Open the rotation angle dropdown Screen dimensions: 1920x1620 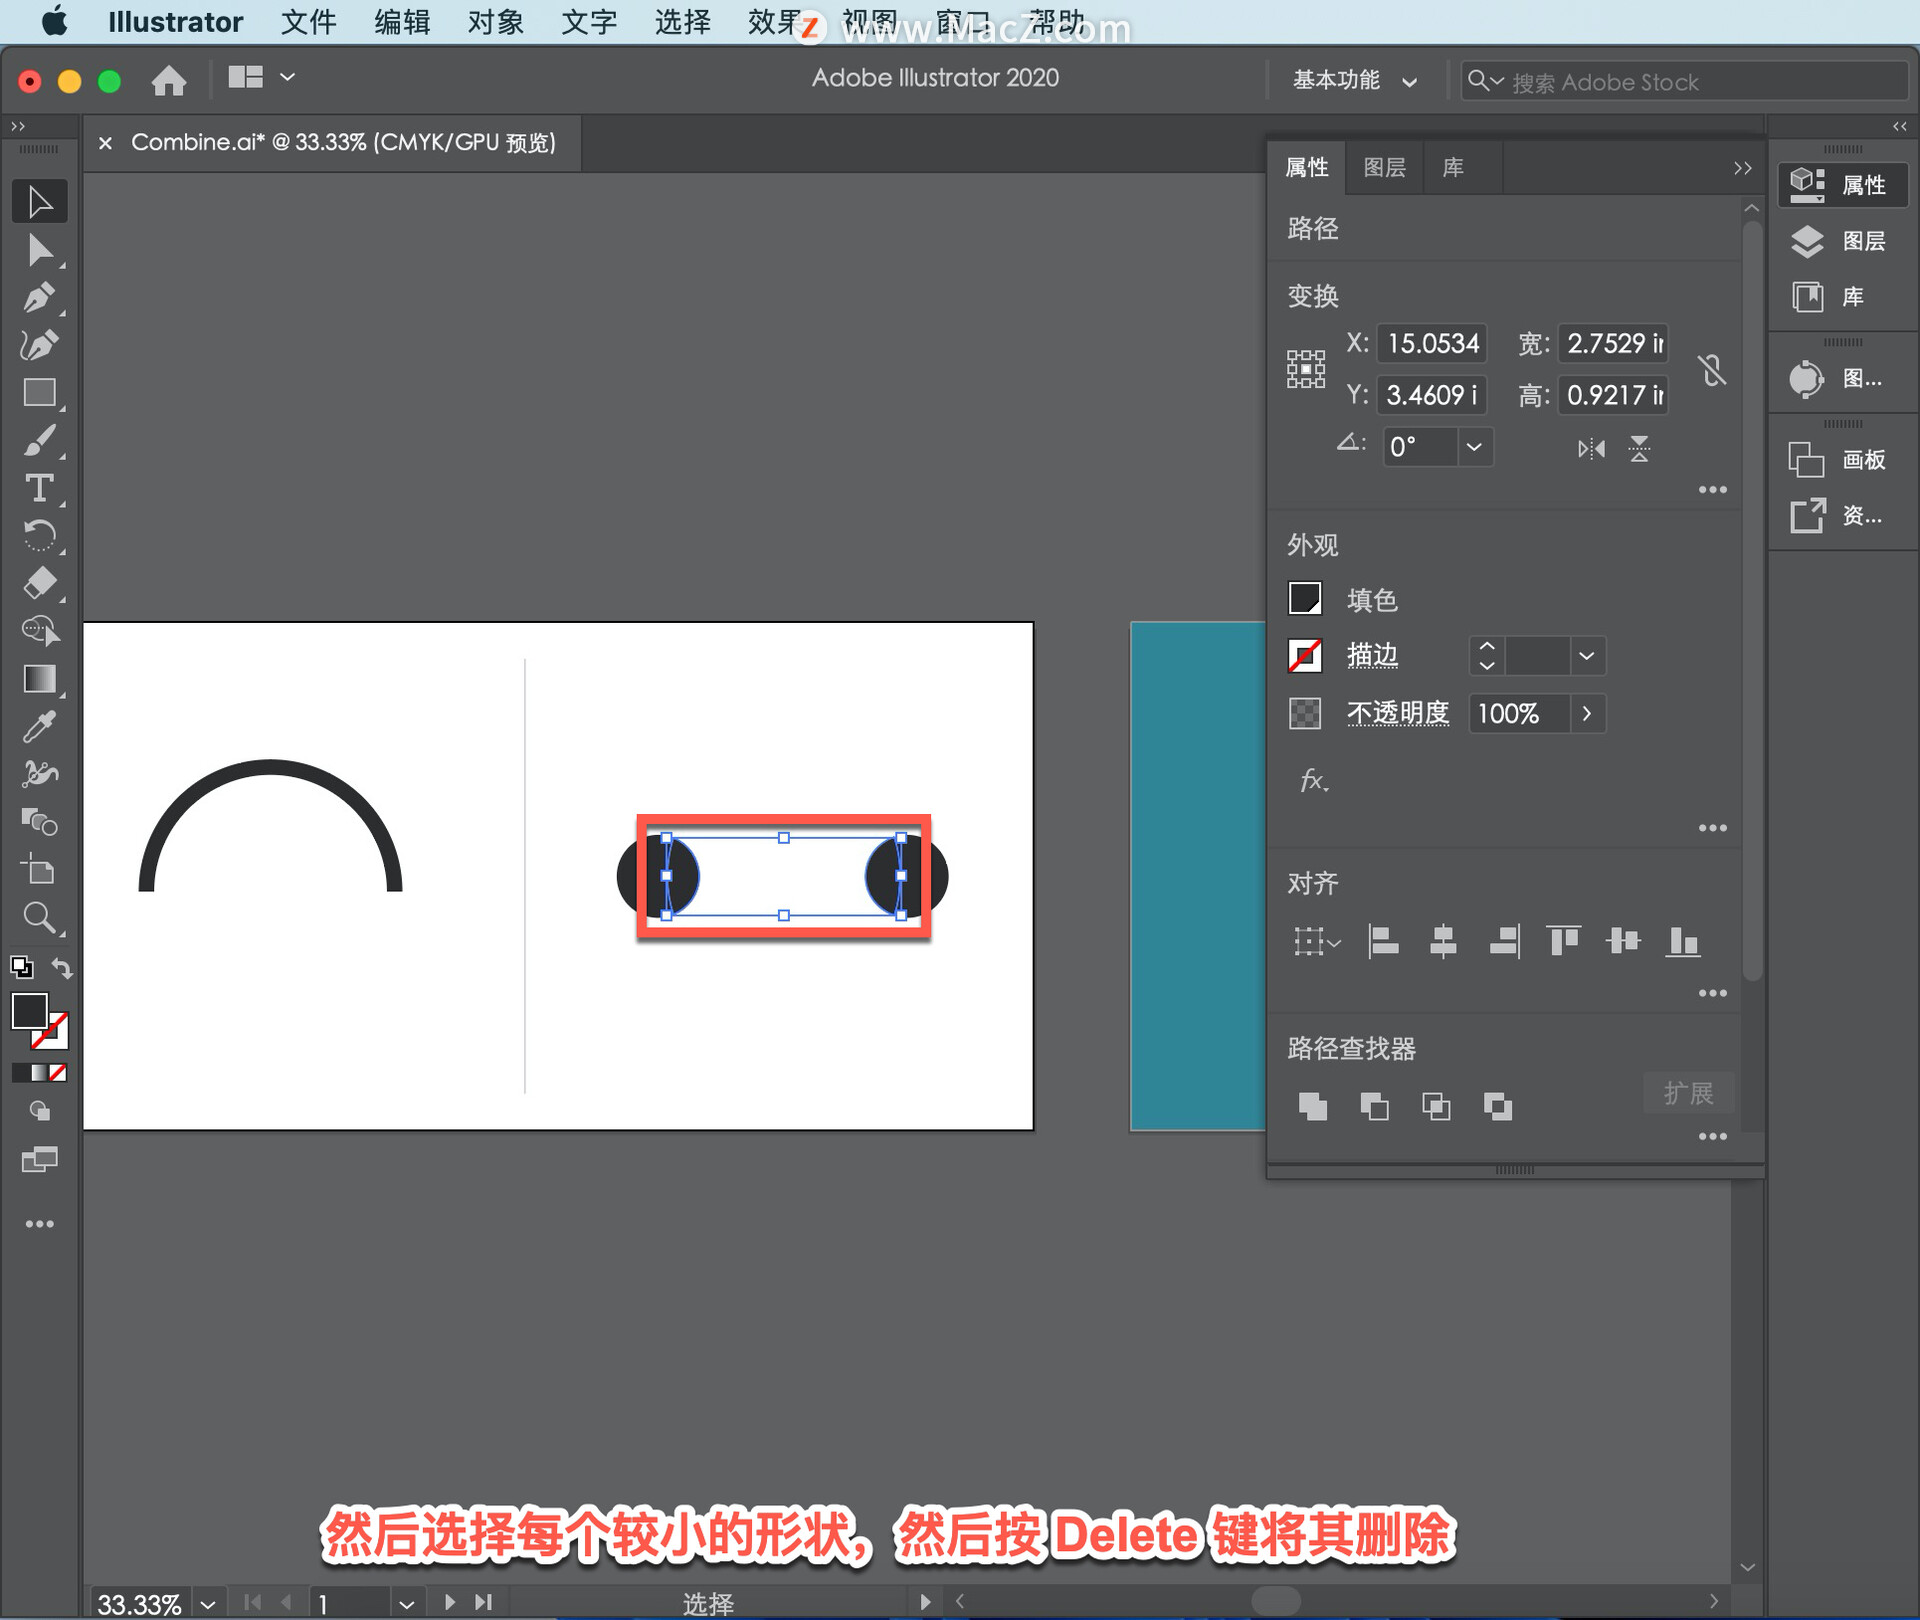[x=1474, y=447]
